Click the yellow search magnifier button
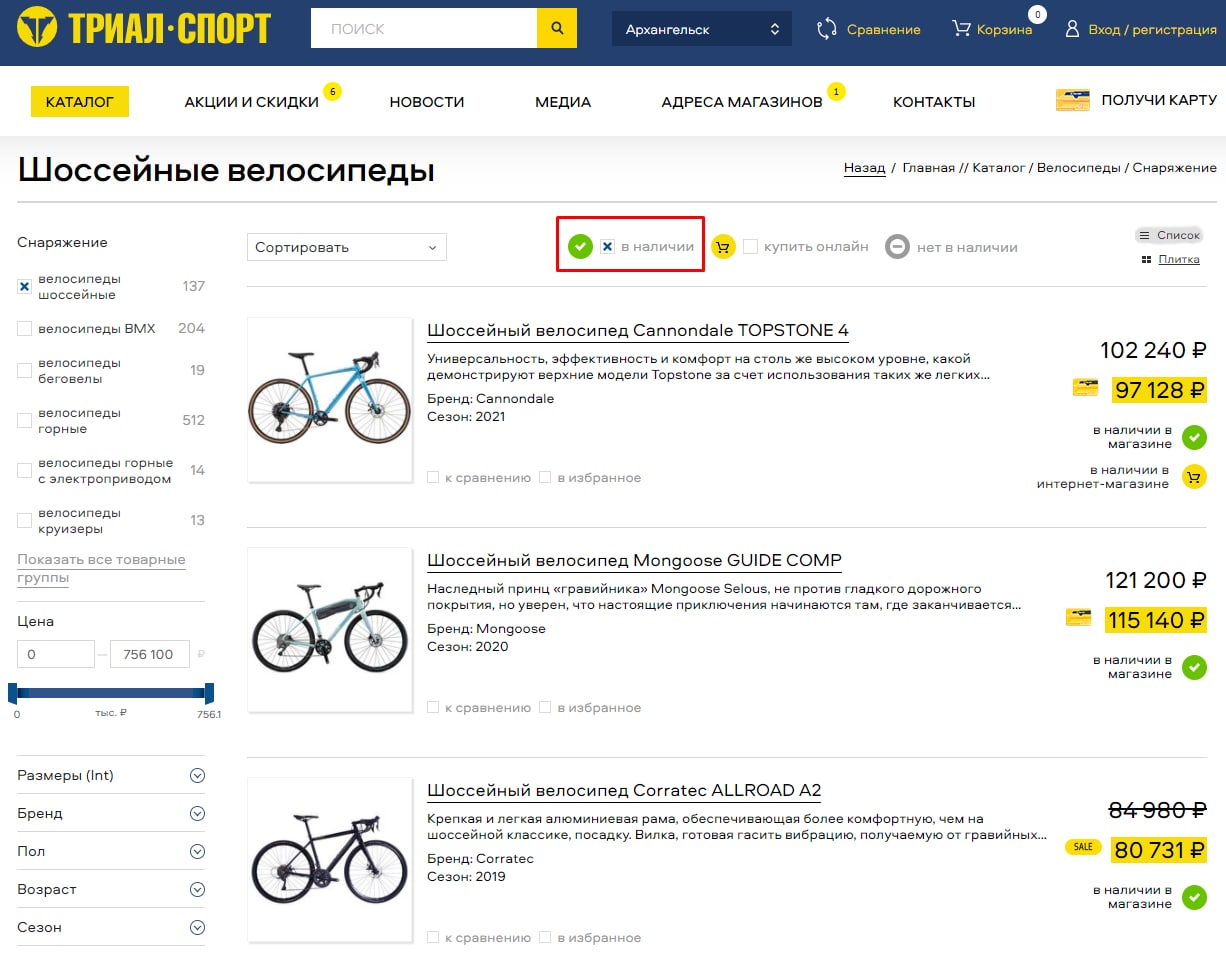This screenshot has height=956, width=1226. tap(557, 28)
